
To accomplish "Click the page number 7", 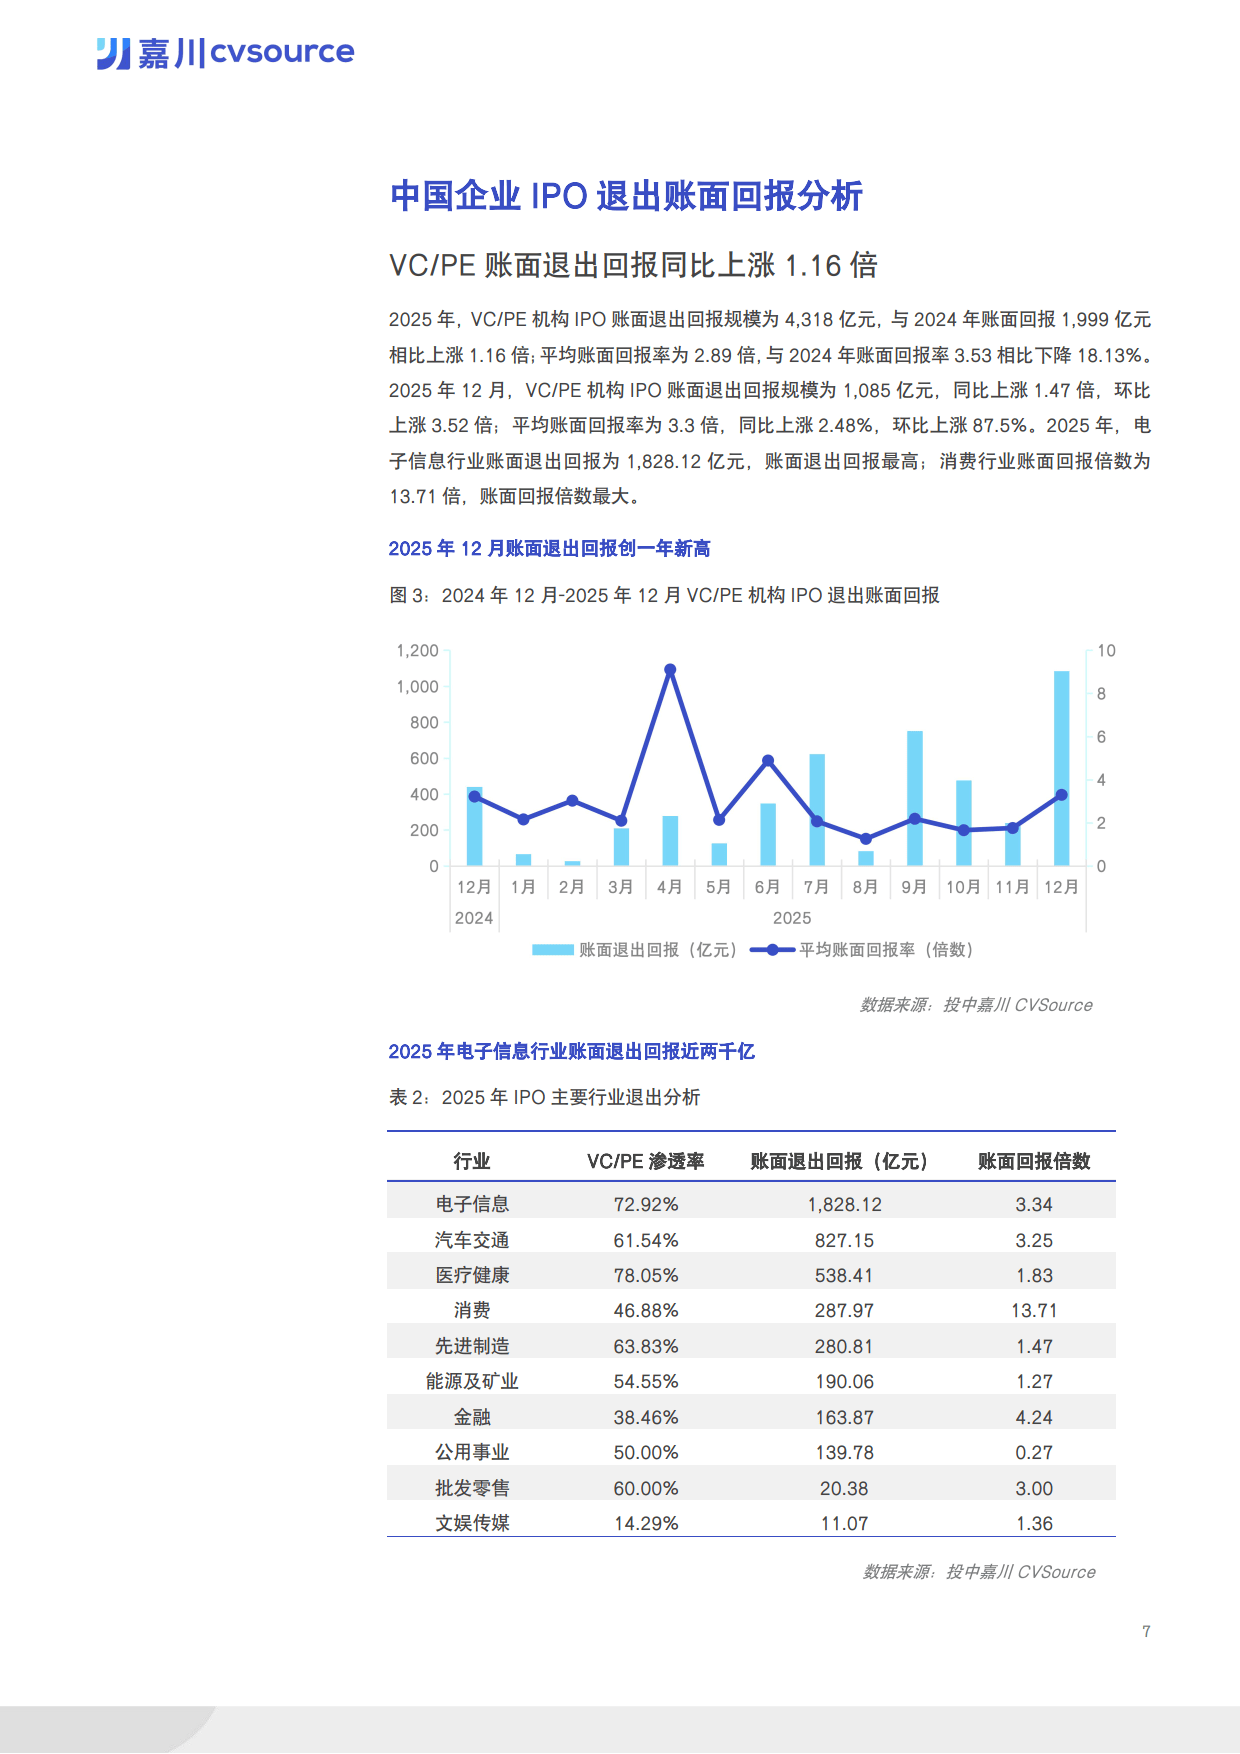I will (x=1146, y=1631).
